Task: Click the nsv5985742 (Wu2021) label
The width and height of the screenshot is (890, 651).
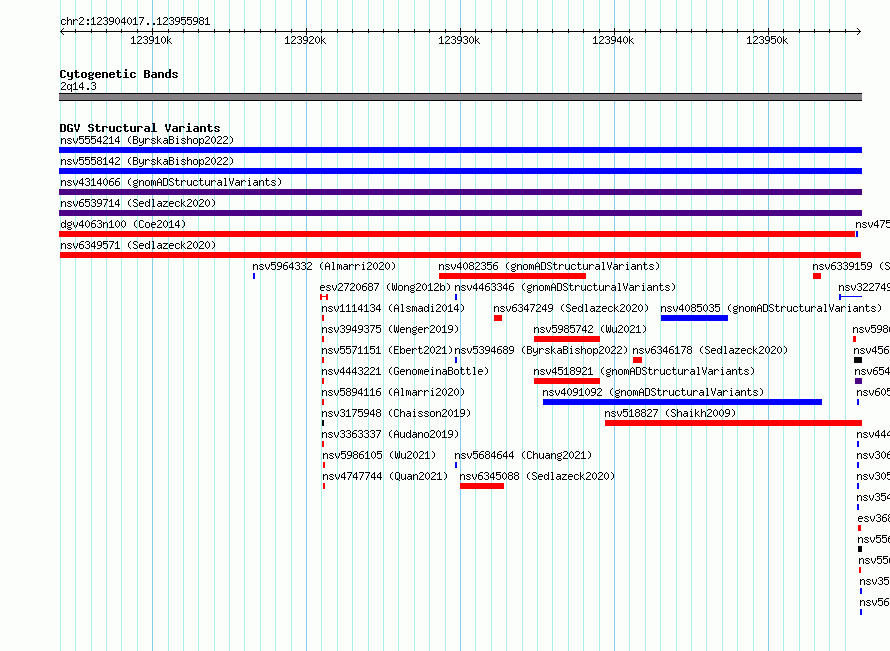Action: 590,329
